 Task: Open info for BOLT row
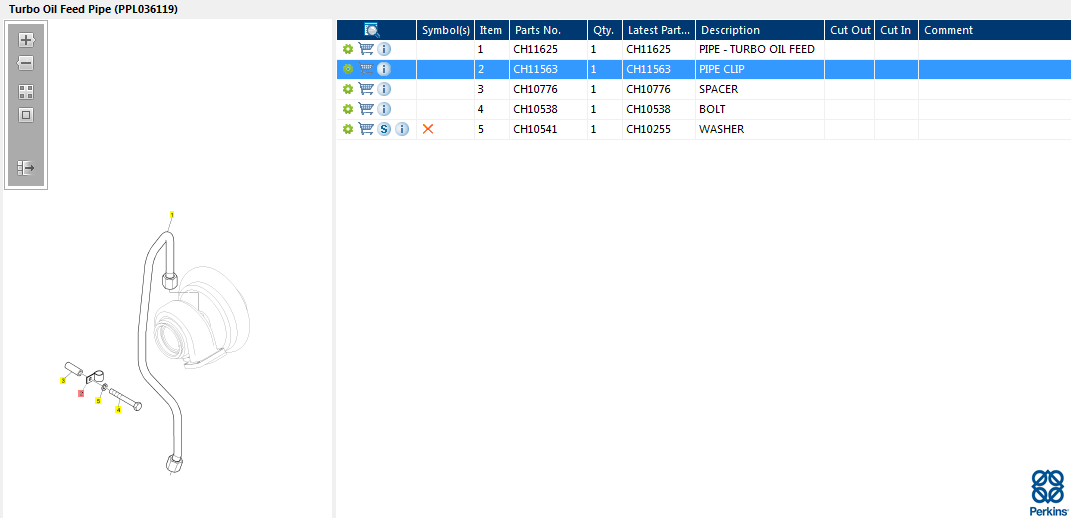point(384,109)
